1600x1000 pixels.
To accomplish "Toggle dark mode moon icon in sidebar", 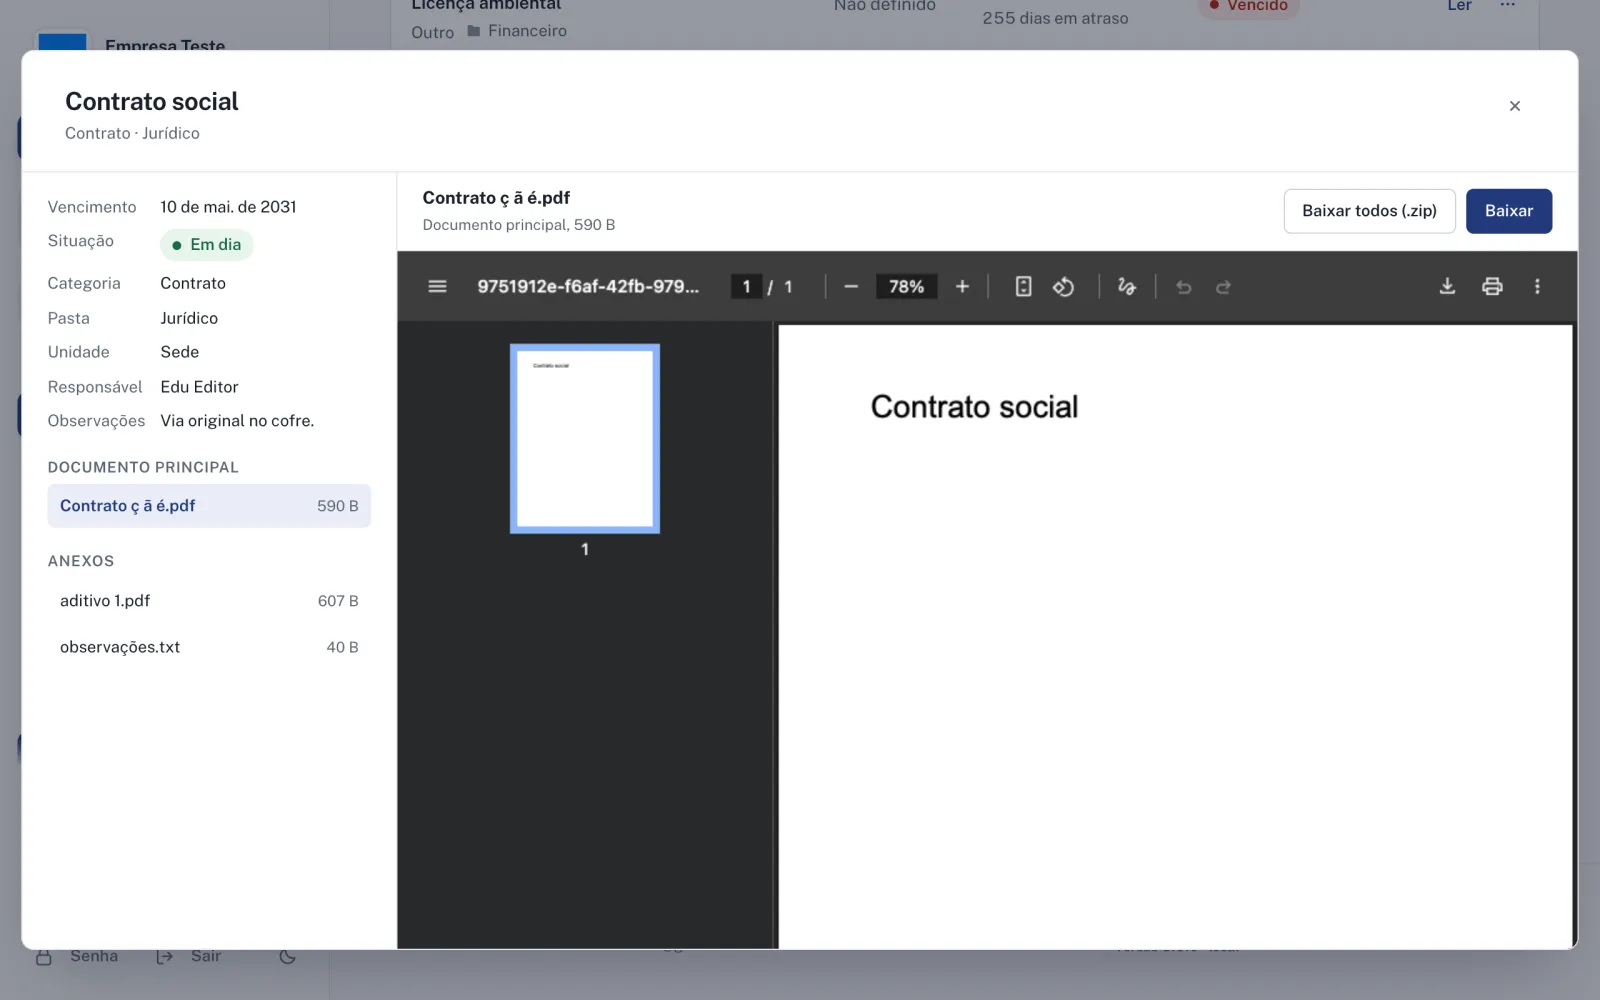I will [287, 956].
